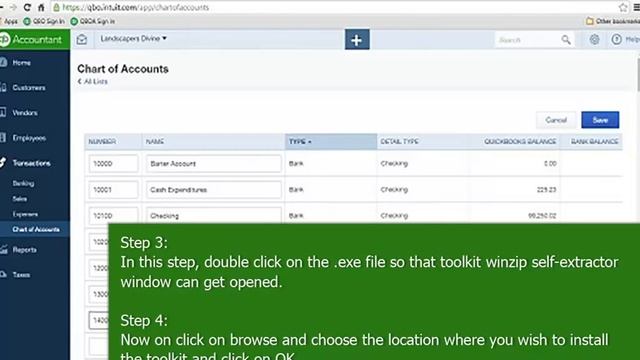Click the Home sidebar icon

tap(3, 62)
